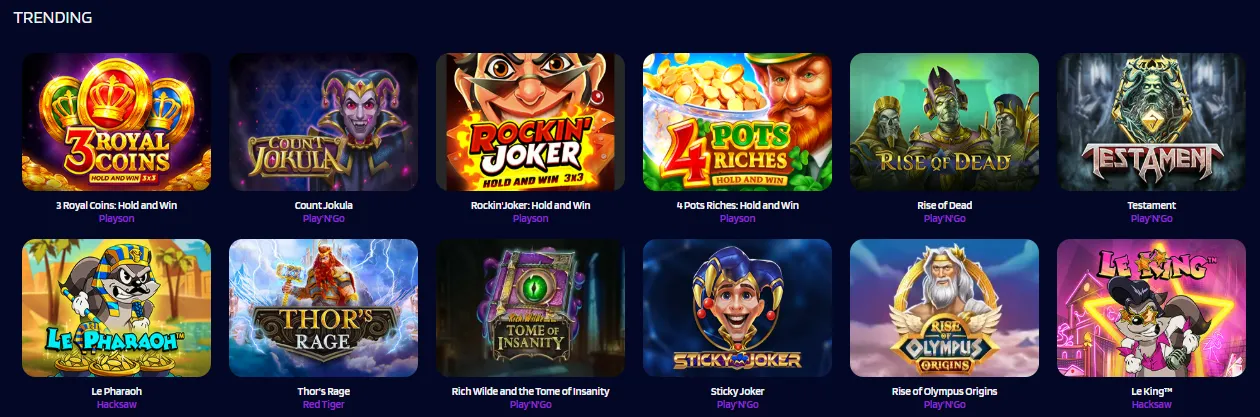Launch the Count Jokula game tile

[323, 122]
